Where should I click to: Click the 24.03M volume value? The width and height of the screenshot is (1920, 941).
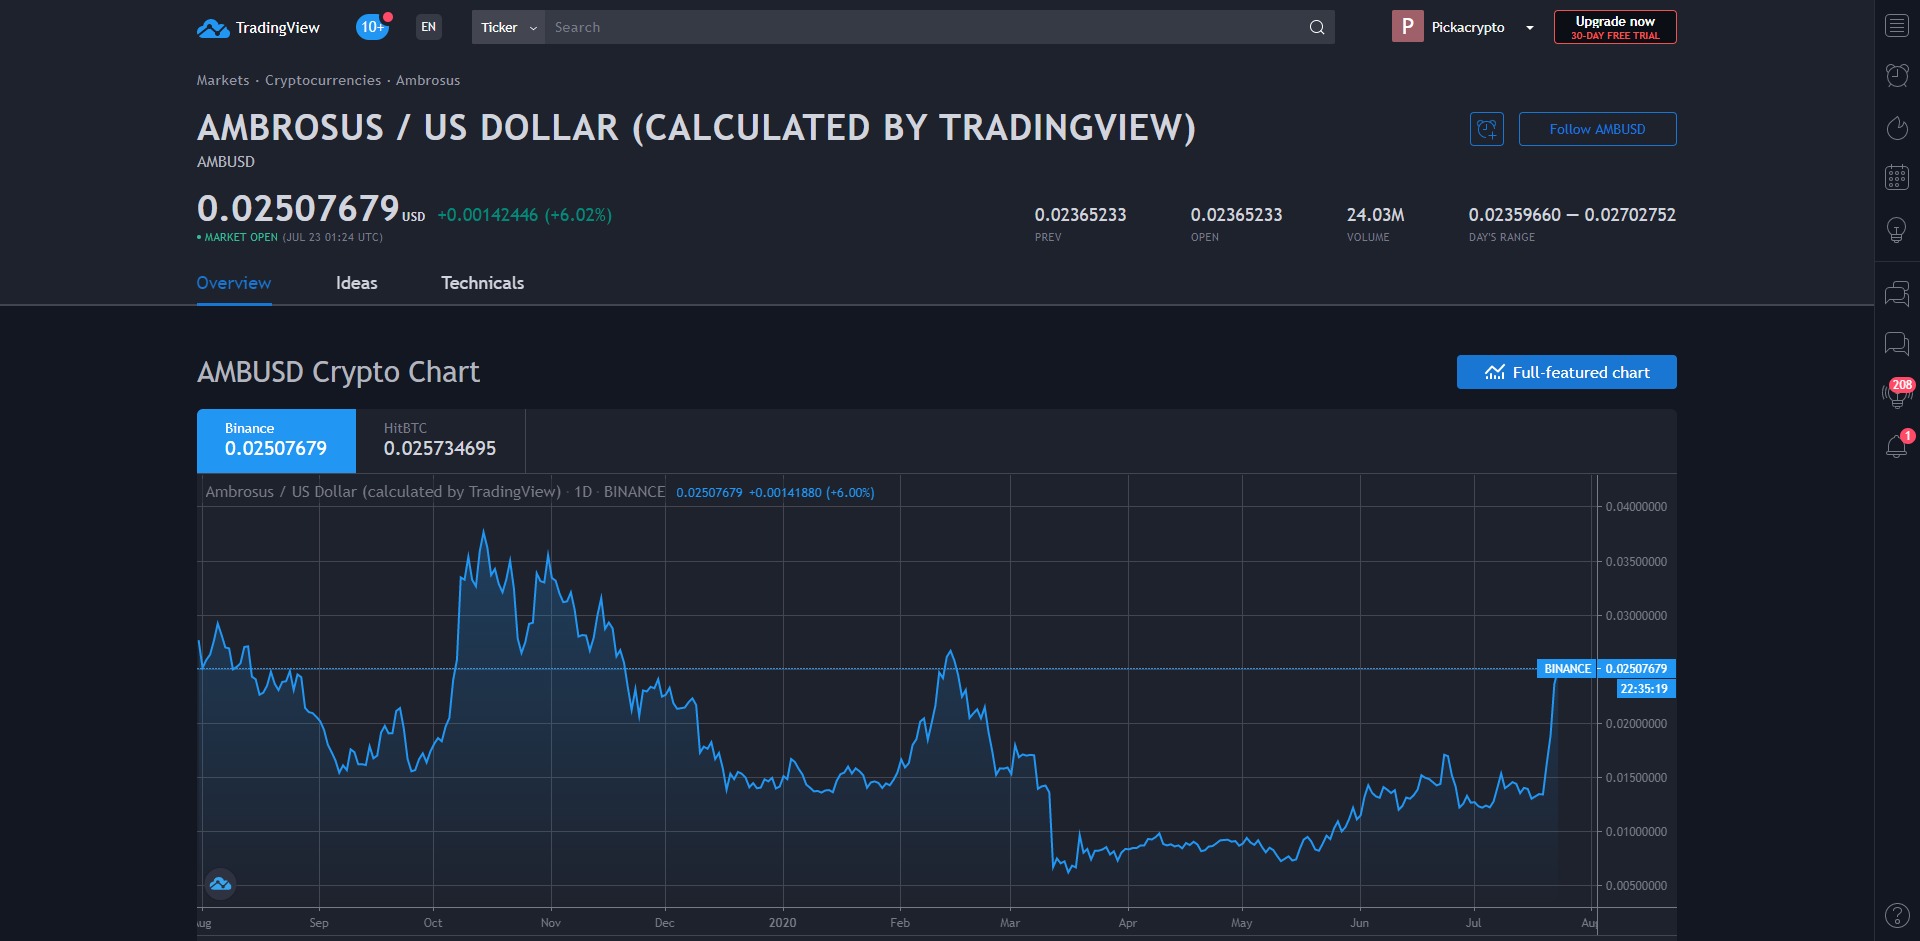1375,215
